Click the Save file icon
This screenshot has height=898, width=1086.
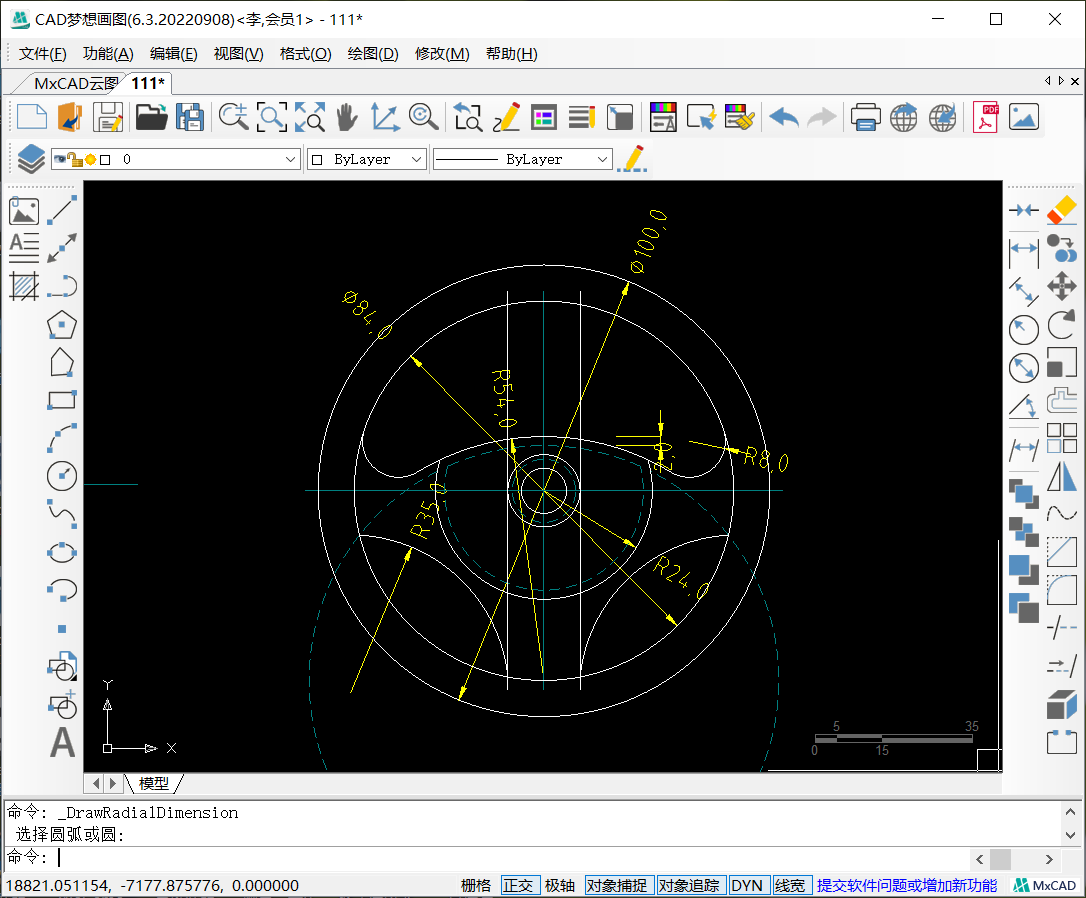(108, 116)
